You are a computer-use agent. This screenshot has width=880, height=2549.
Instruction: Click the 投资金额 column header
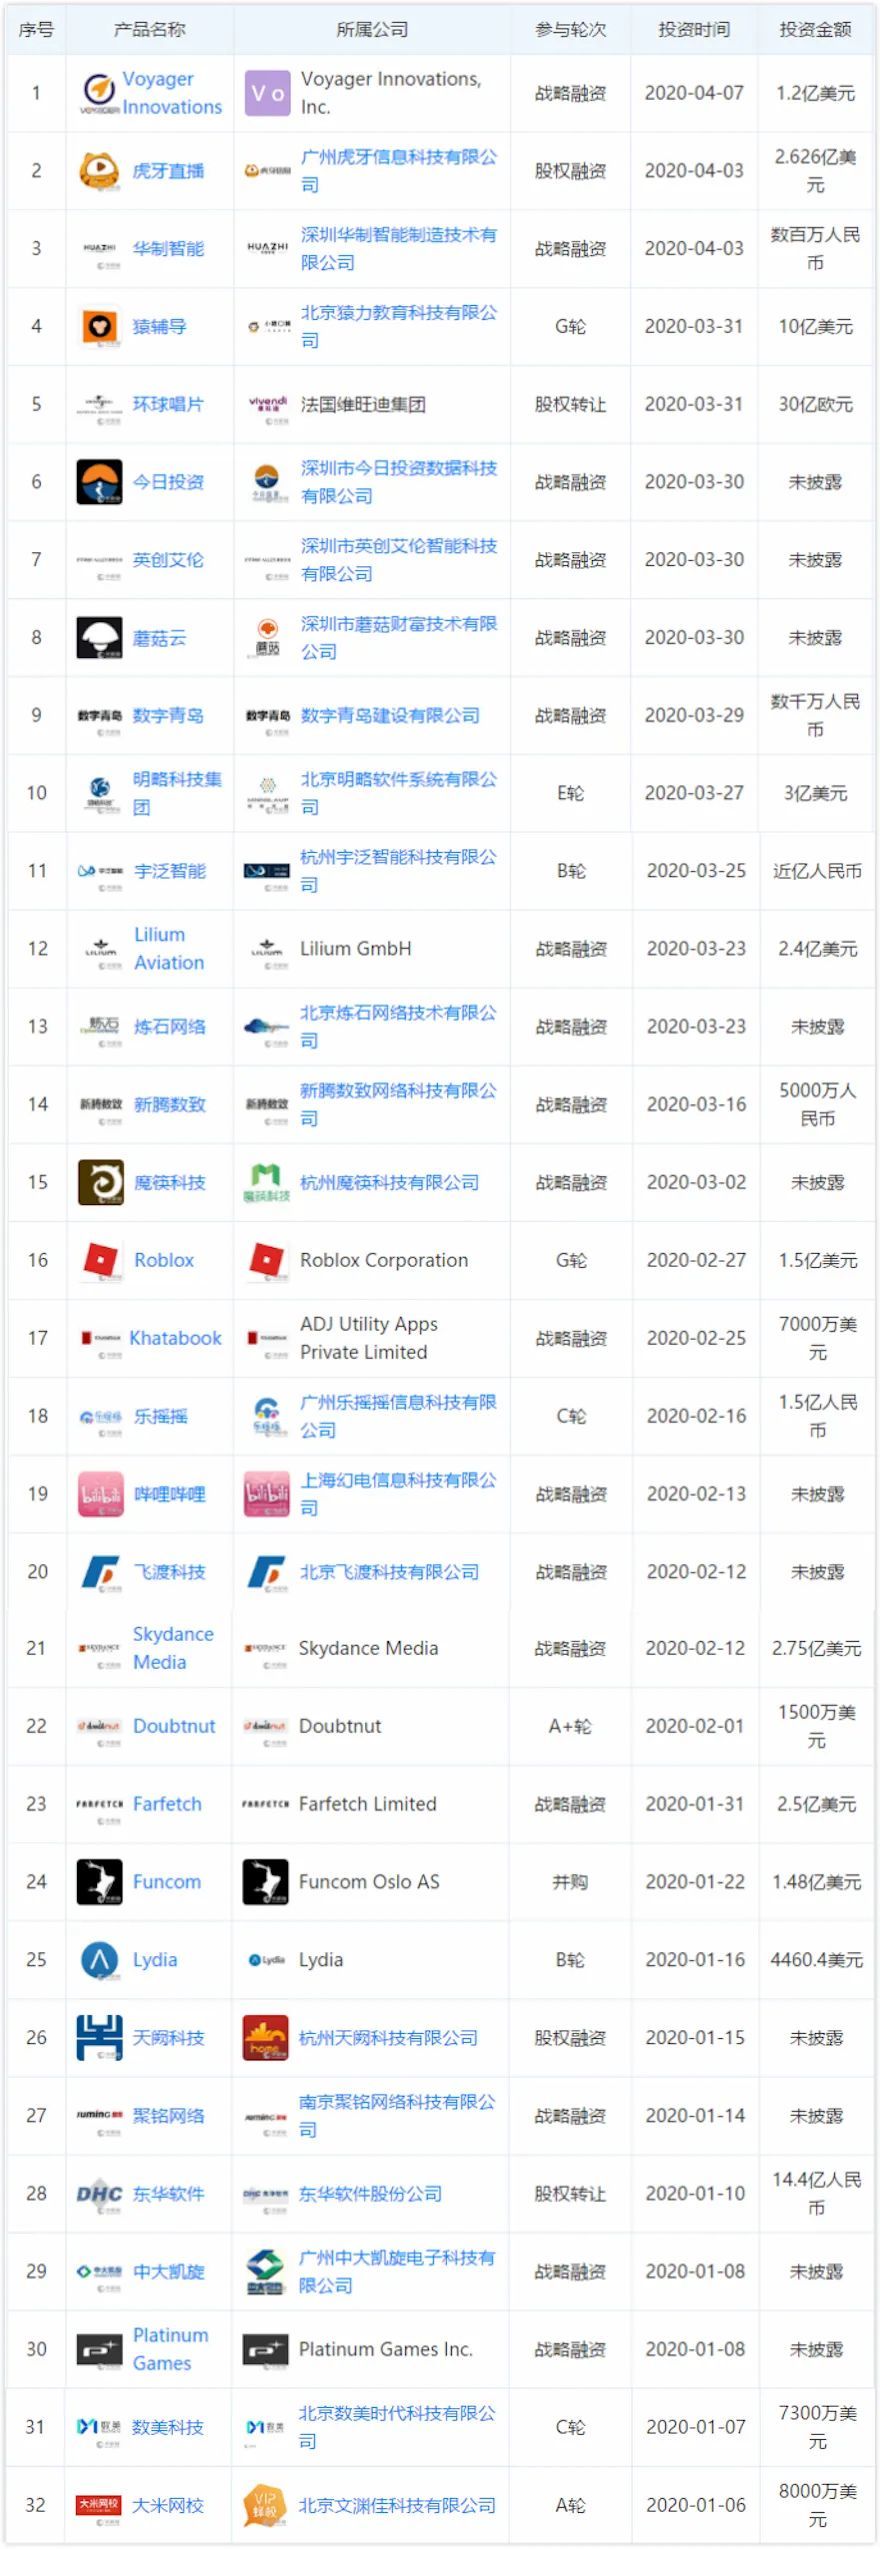pos(815,30)
